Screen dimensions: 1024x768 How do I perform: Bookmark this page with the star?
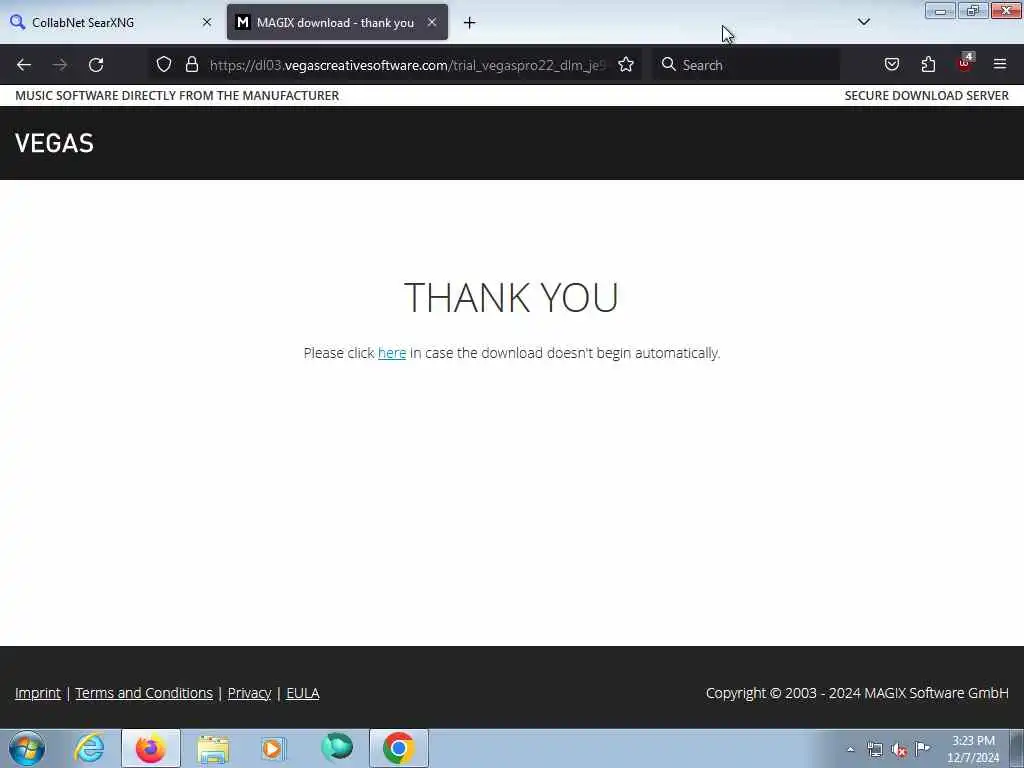click(x=626, y=64)
